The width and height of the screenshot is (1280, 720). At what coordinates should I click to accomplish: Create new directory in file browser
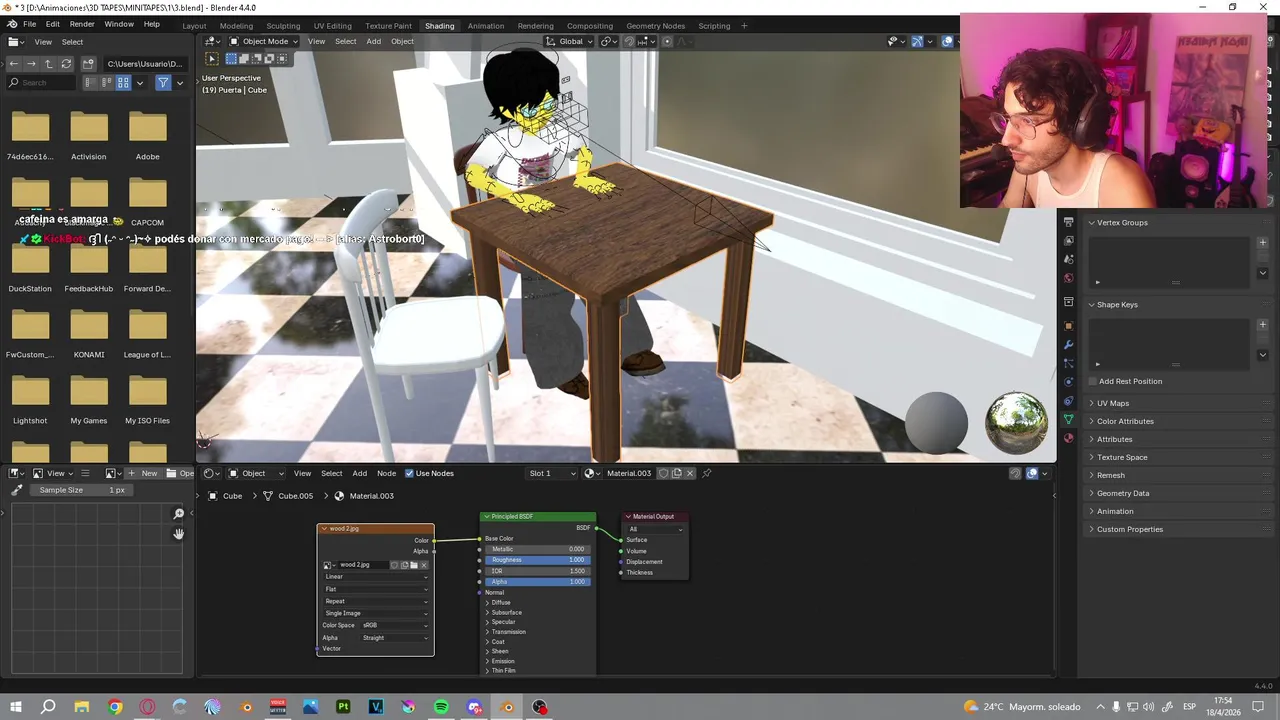coord(88,64)
